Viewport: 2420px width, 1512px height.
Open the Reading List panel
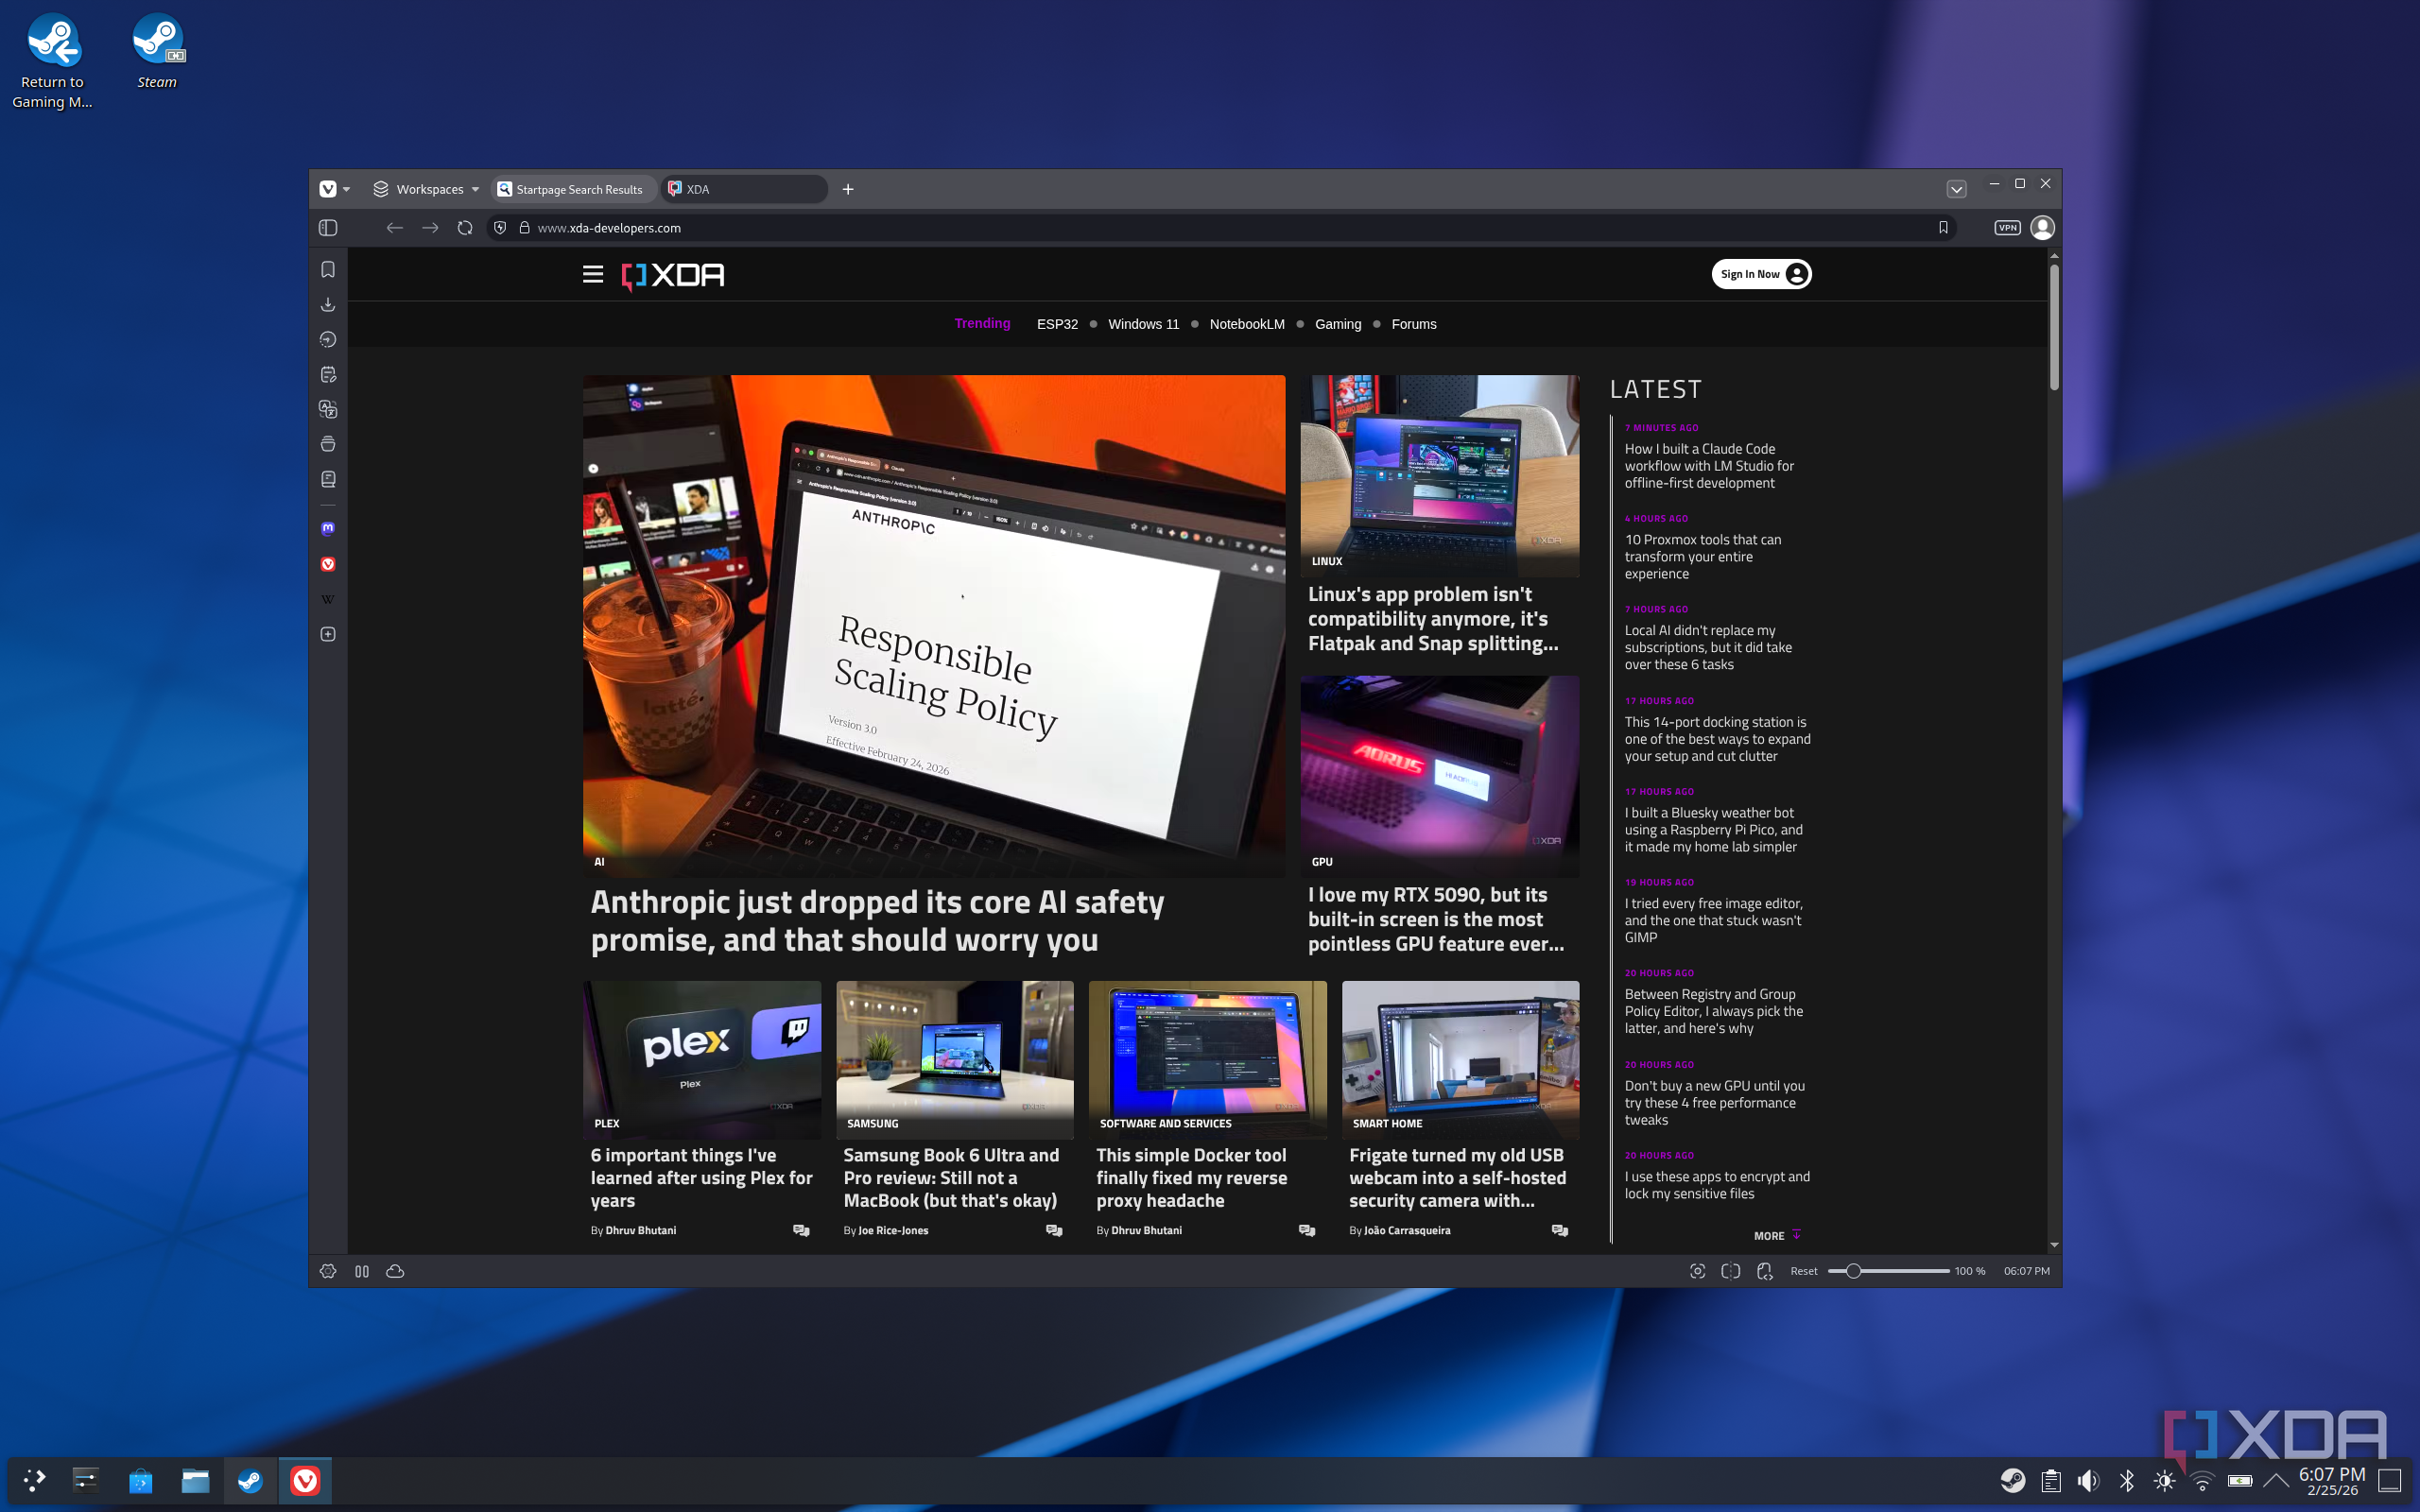pos(328,480)
